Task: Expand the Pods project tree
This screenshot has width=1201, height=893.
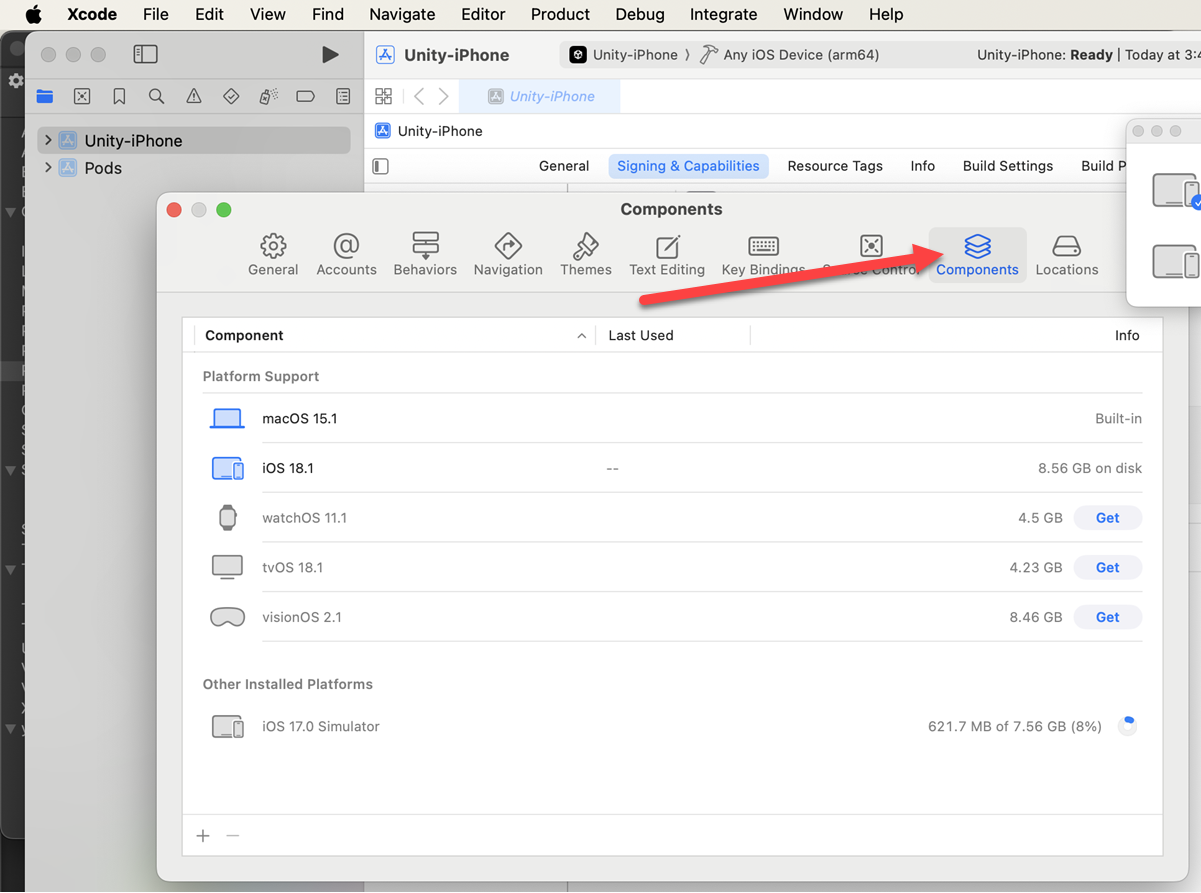Action: (48, 167)
